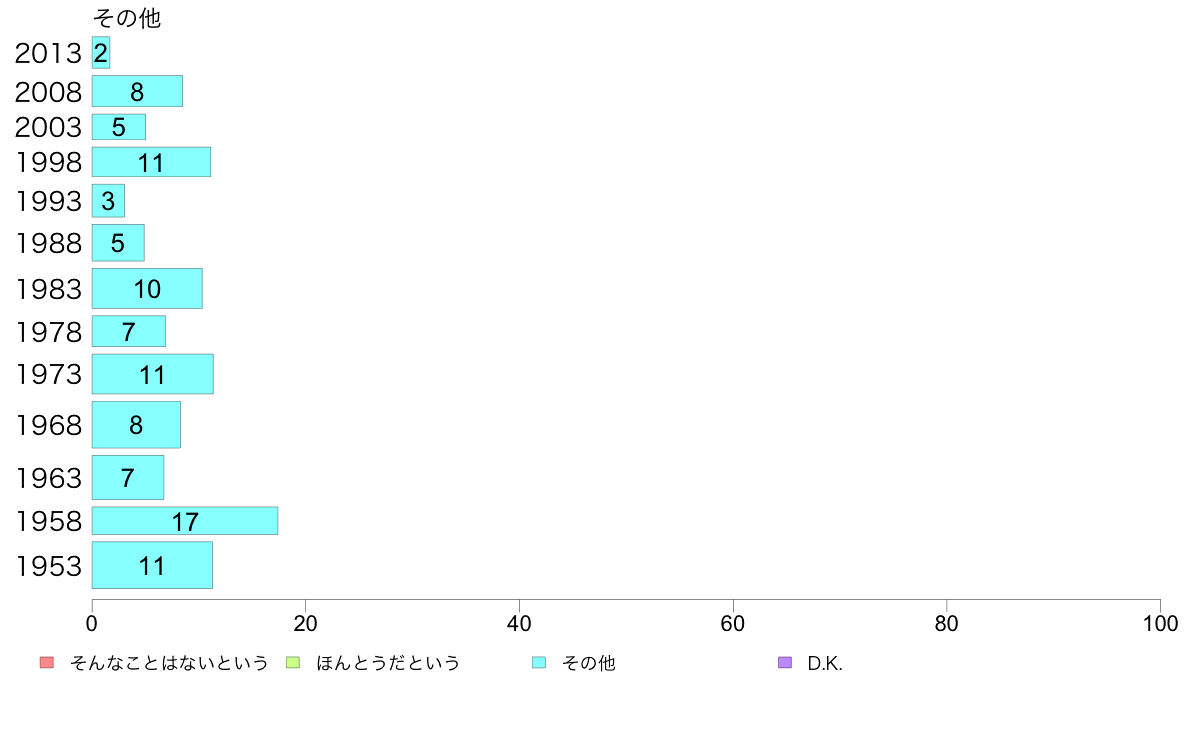1188x736 pixels.
Task: Click the 40 tick on the x-axis
Action: pyautogui.click(x=519, y=624)
